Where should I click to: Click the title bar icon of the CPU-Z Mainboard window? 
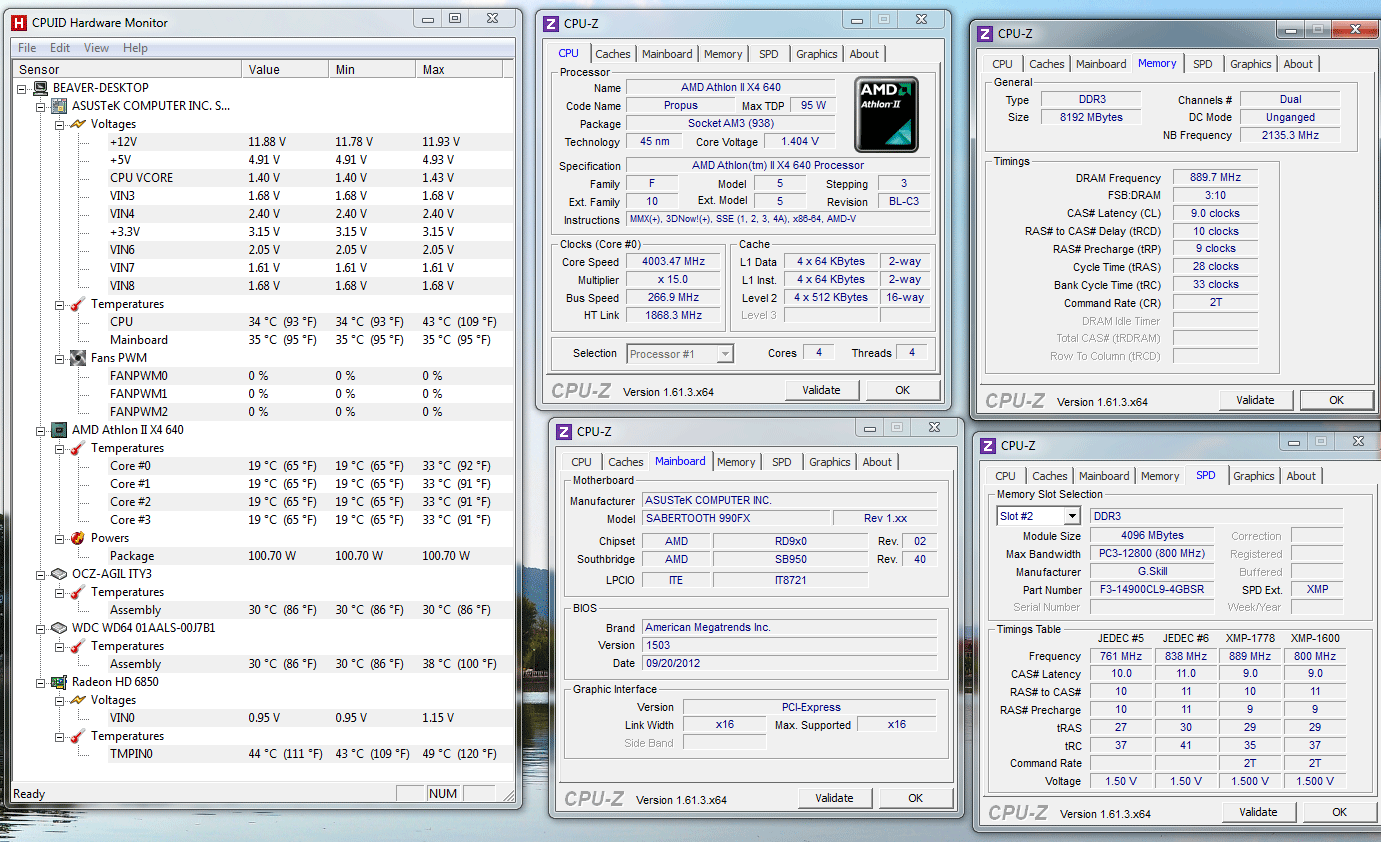click(x=564, y=431)
